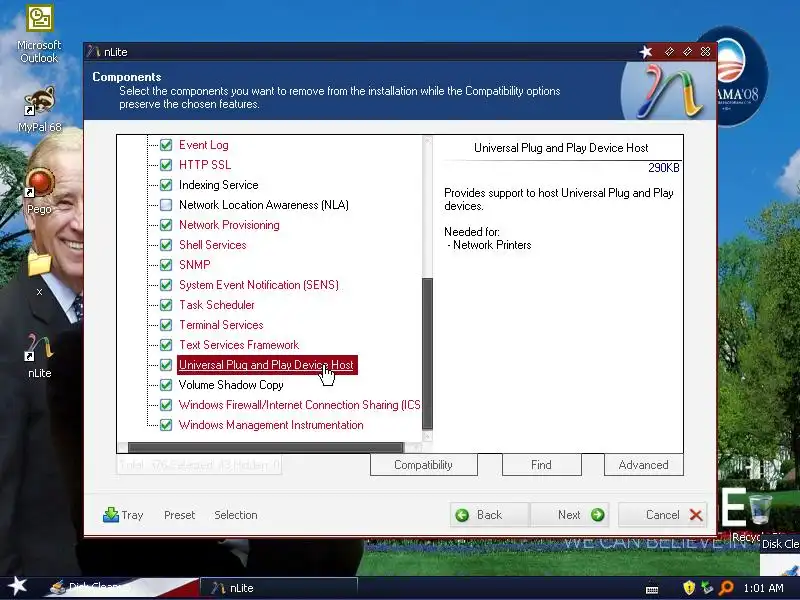
Task: Toggle the Shell Services checkbox
Action: [166, 245]
